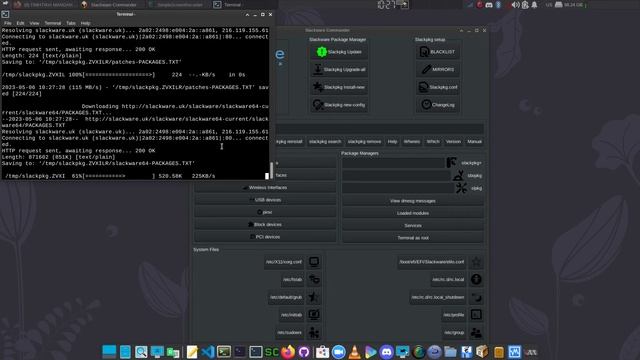Click the Slackpkg Upgrade-all download icon
This screenshot has height=360, width=640.
click(318, 69)
